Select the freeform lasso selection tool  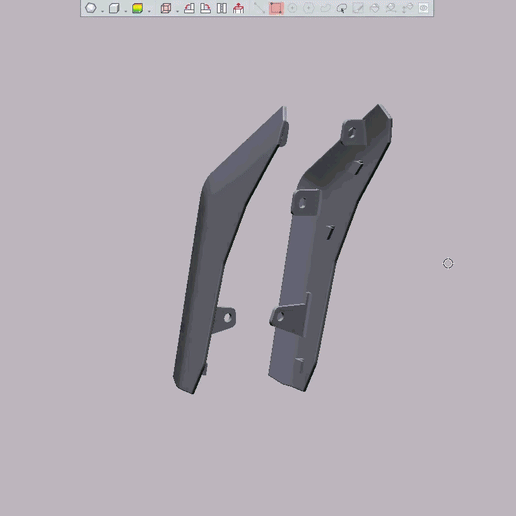click(325, 8)
